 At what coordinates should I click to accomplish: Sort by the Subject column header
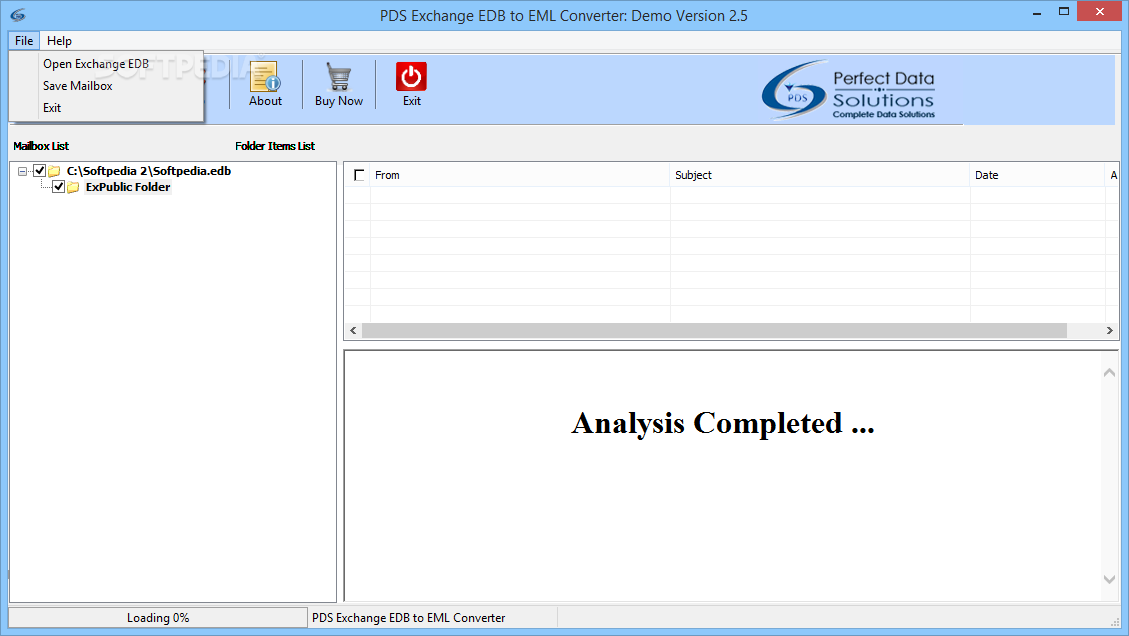[x=819, y=175]
